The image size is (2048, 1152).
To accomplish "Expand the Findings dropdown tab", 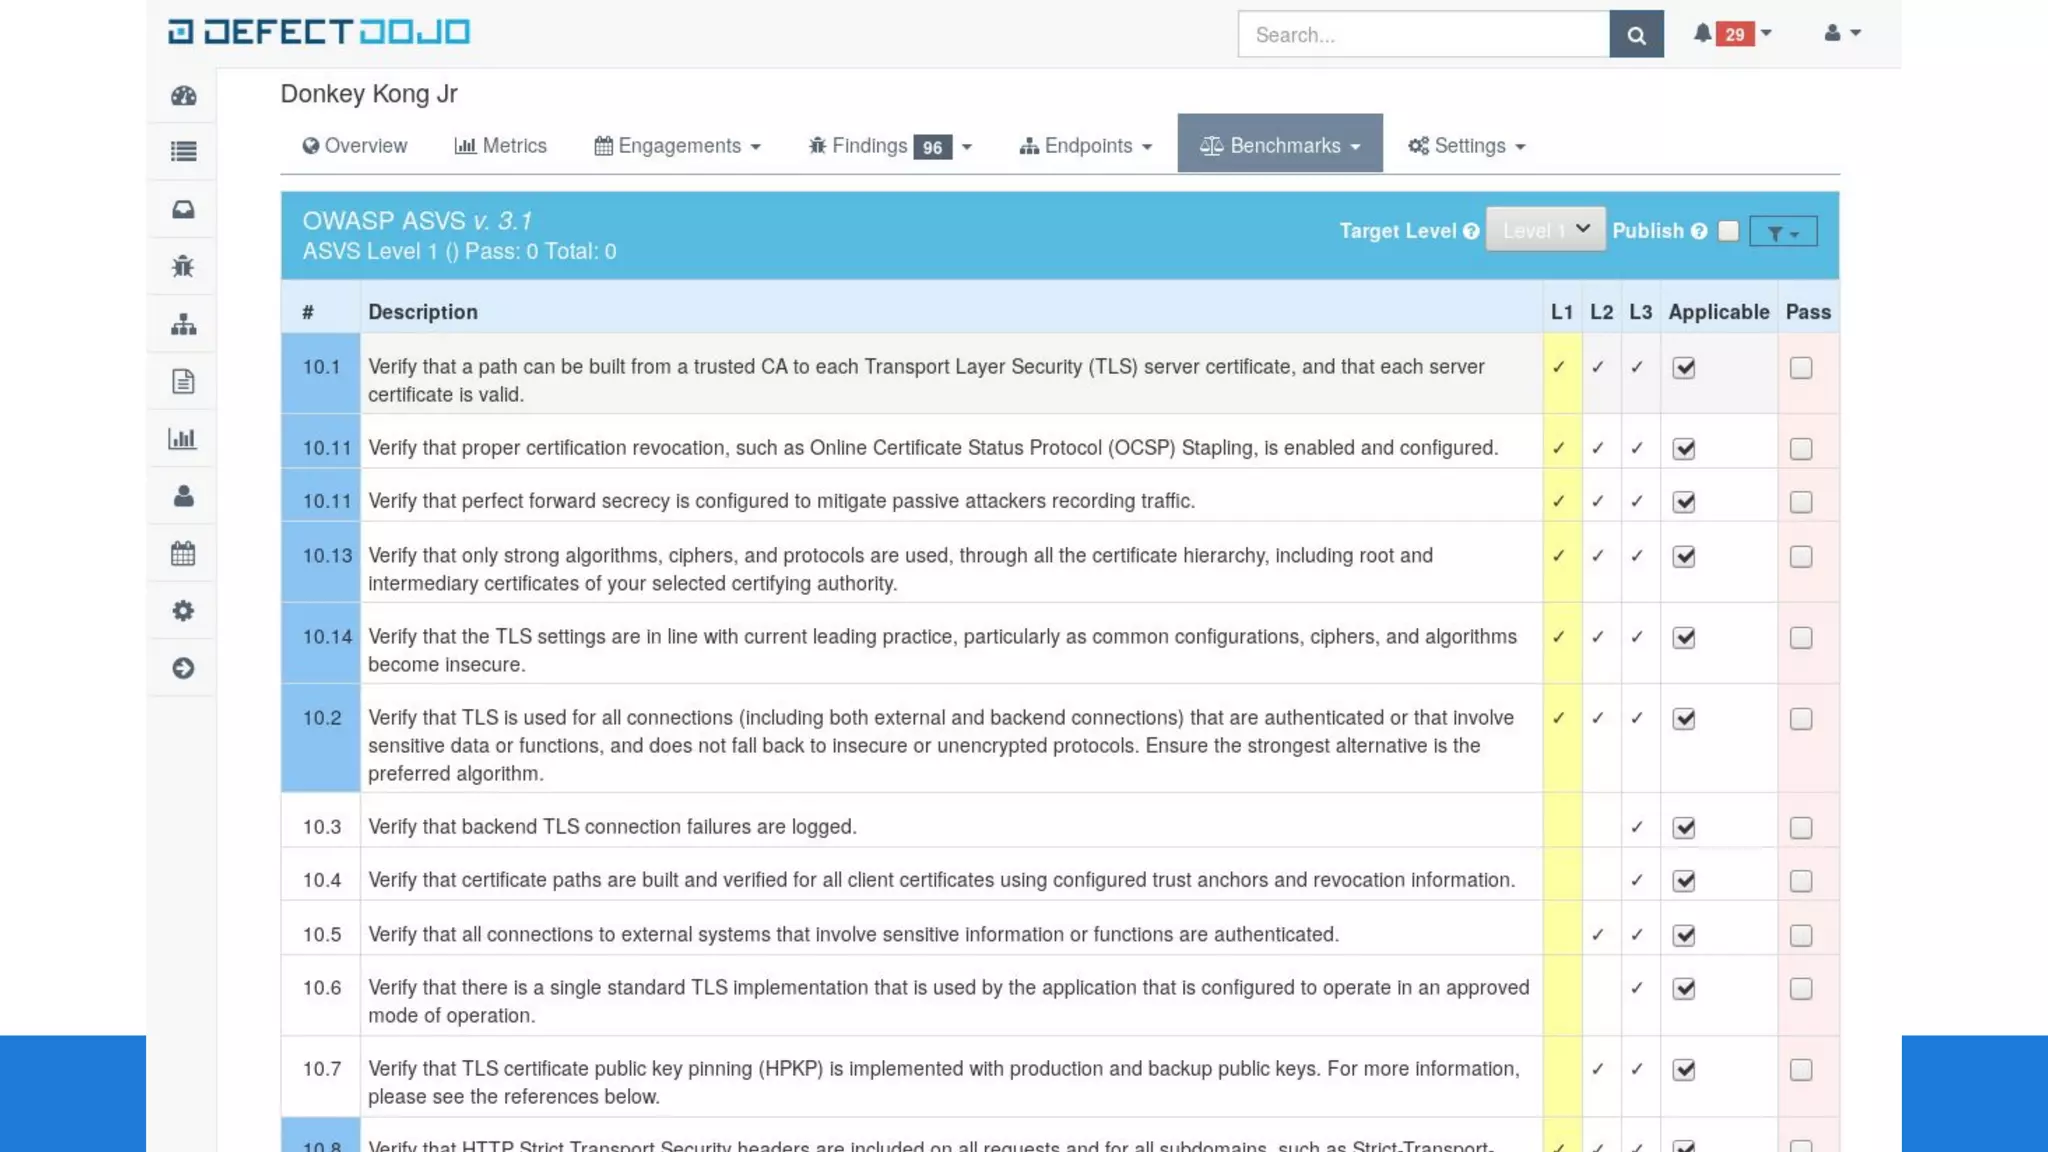I will pos(889,146).
